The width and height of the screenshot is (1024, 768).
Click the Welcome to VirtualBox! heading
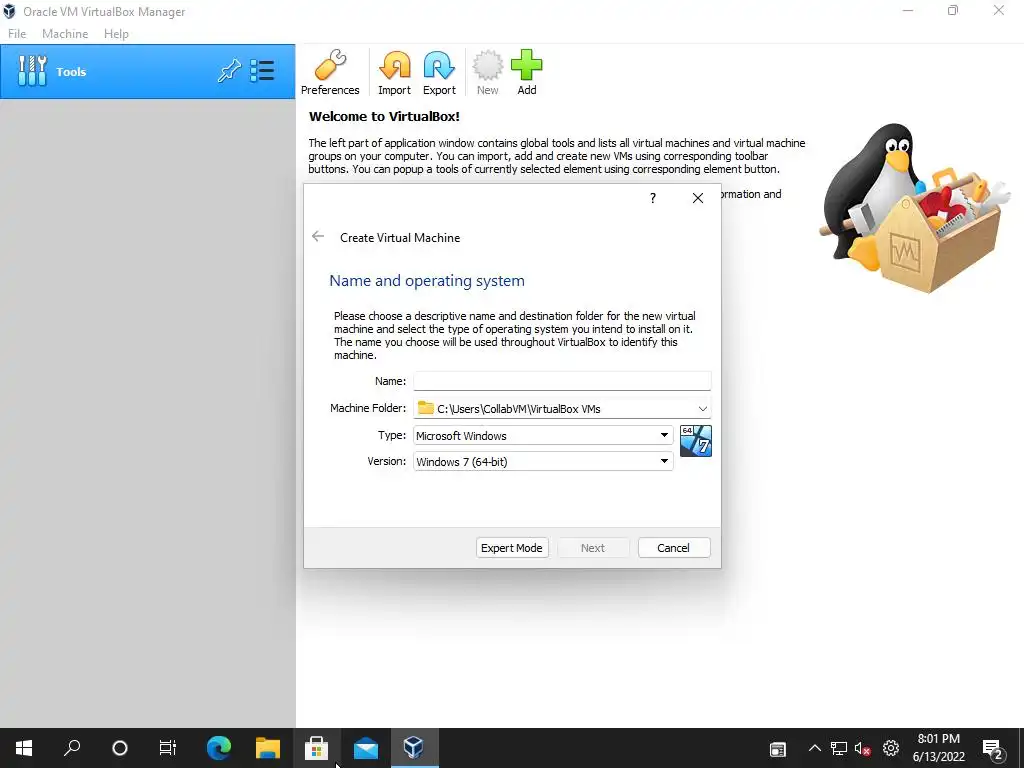click(x=384, y=116)
